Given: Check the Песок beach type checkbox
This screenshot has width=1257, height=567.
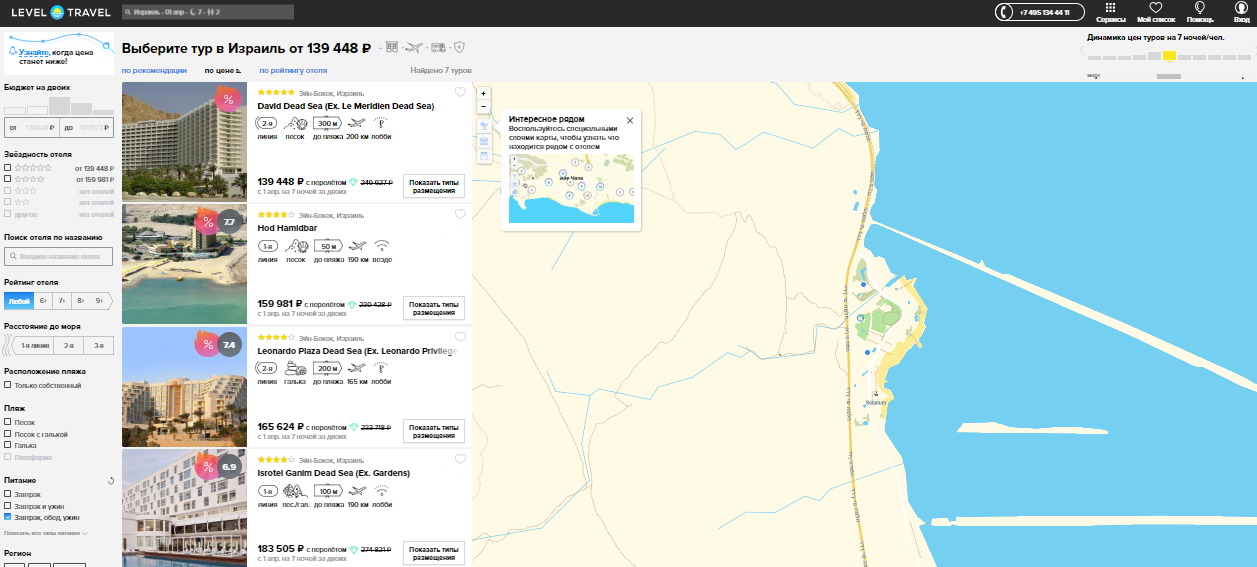Looking at the screenshot, I should point(8,422).
